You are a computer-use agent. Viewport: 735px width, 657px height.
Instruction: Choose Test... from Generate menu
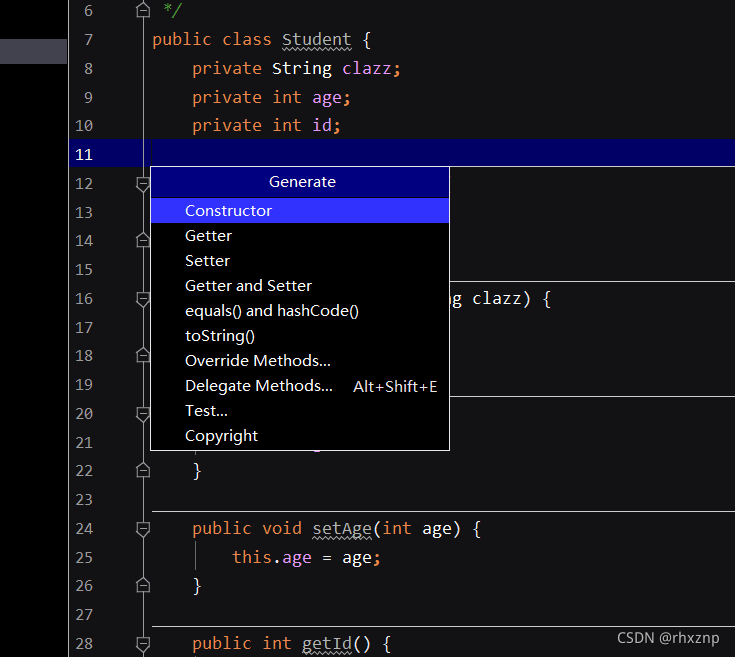300,411
